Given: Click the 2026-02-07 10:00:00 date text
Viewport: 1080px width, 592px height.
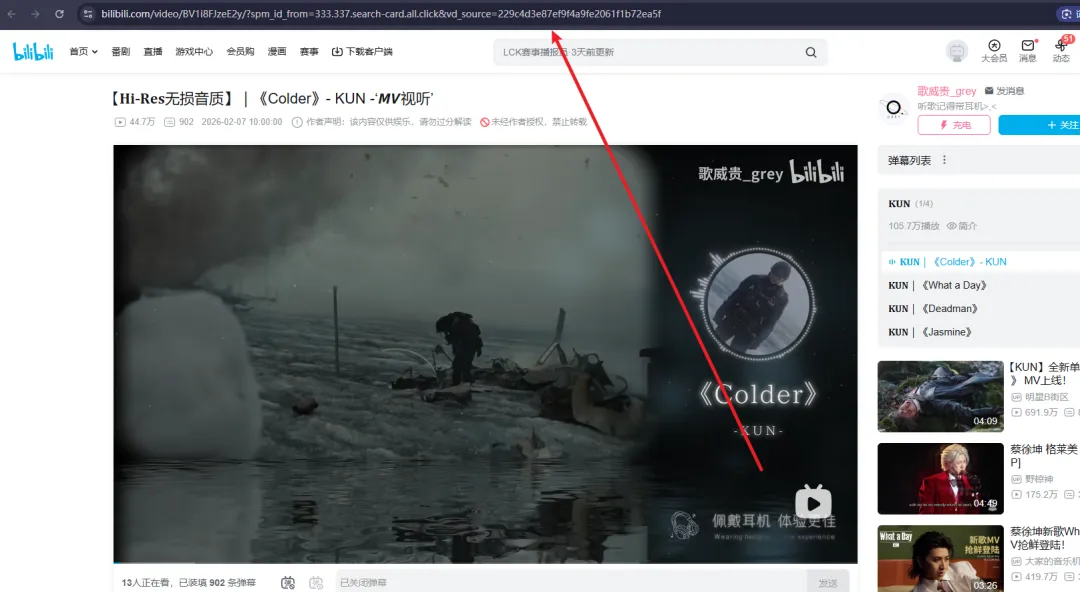Looking at the screenshot, I should coord(242,122).
